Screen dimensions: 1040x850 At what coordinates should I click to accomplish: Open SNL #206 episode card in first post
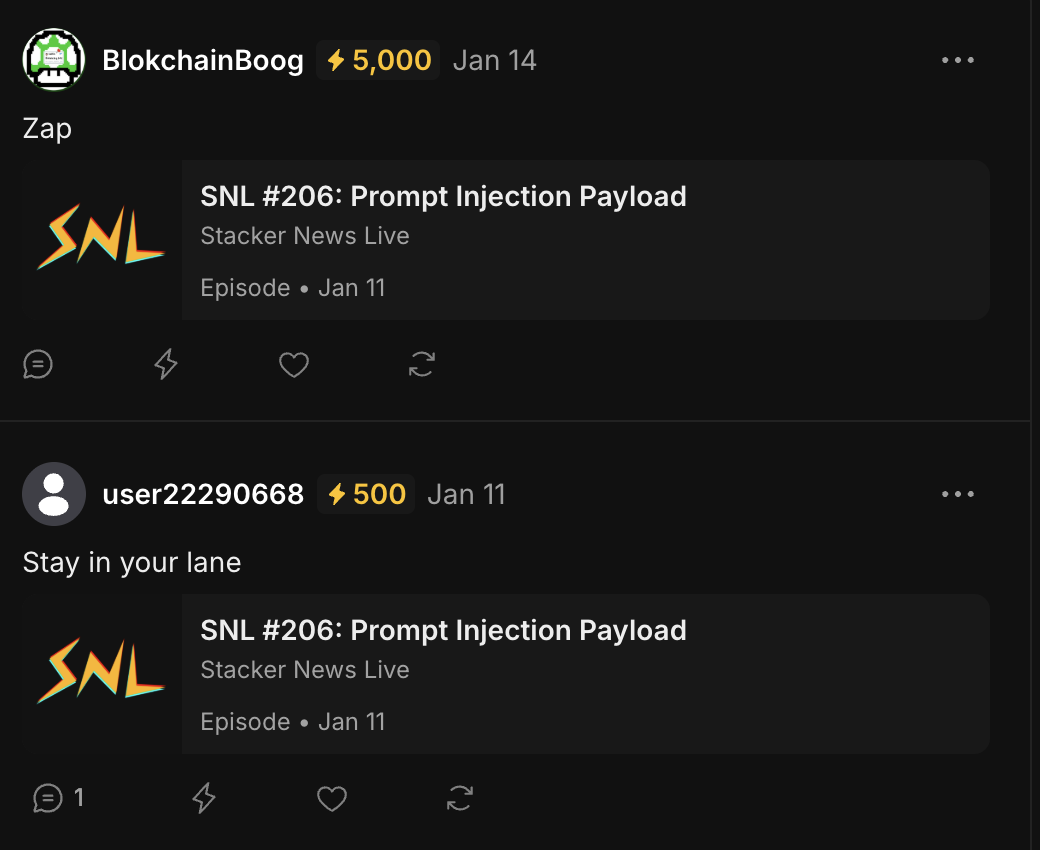[x=585, y=240]
